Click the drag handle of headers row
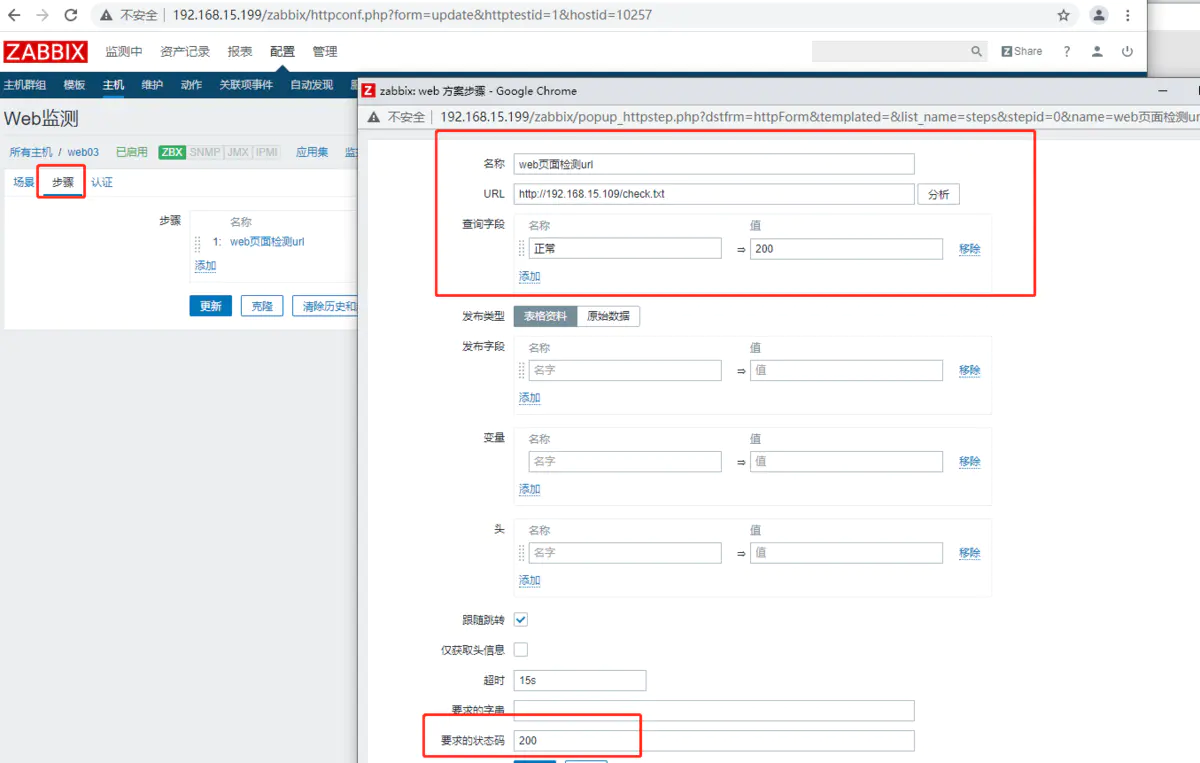The image size is (1200, 763). tap(521, 552)
